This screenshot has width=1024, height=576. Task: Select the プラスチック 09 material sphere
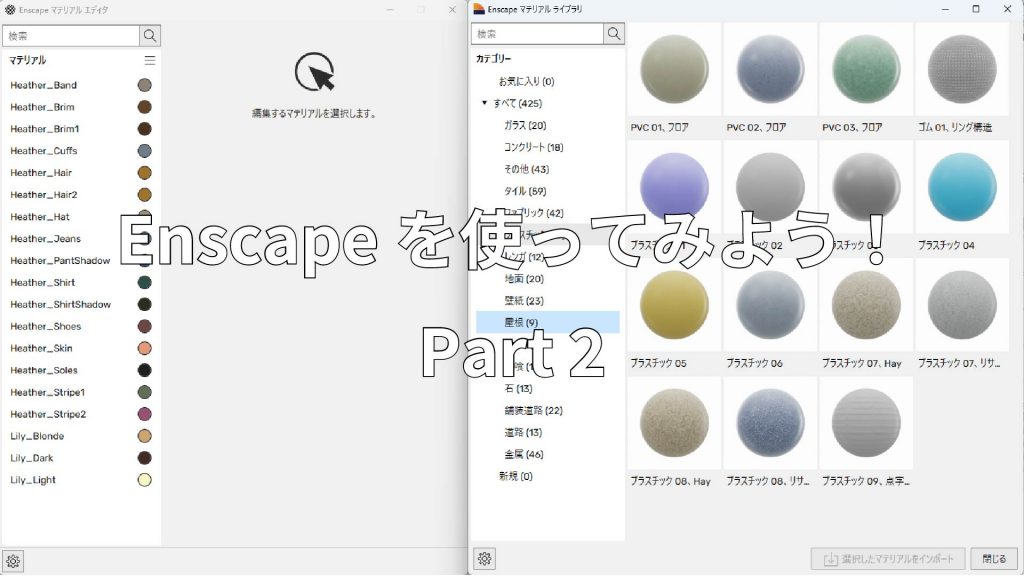pos(866,423)
